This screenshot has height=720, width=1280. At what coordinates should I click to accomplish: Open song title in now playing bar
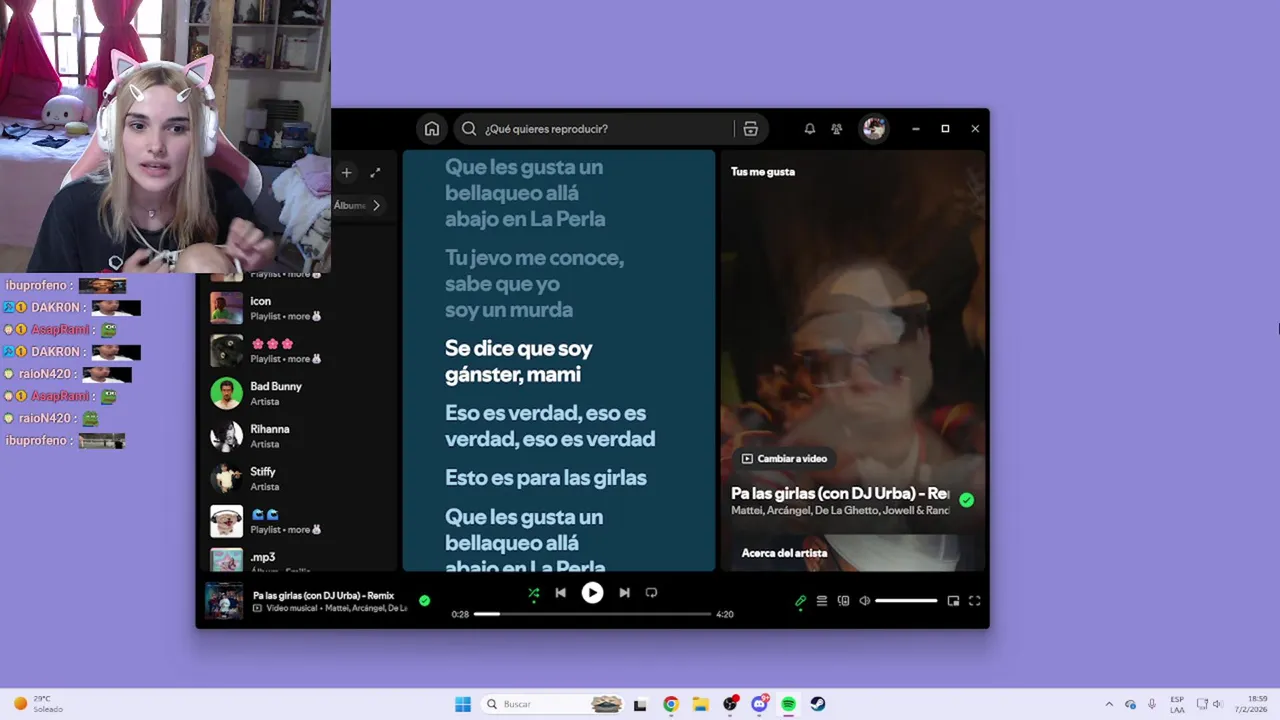324,595
